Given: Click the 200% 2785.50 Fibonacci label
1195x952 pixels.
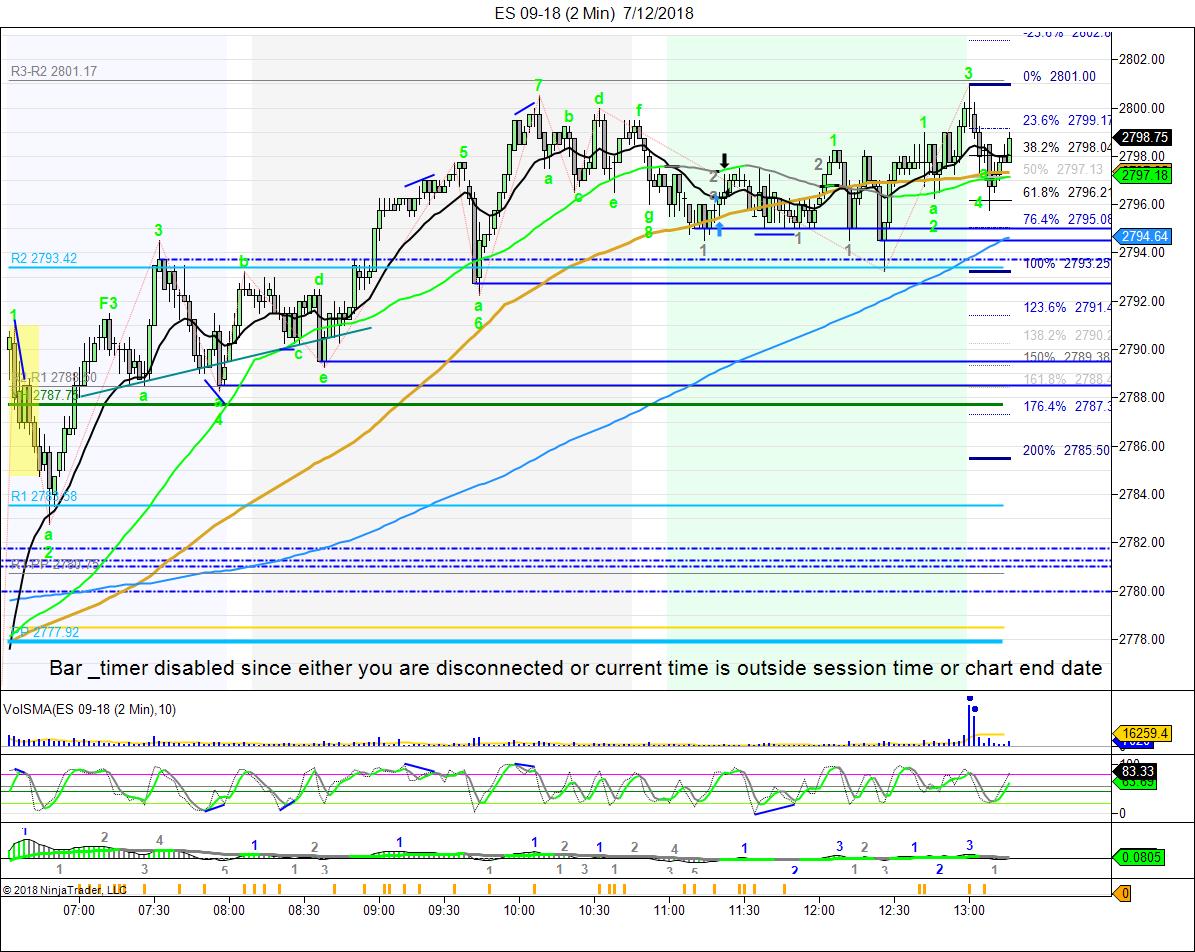Looking at the screenshot, I should 1066,450.
